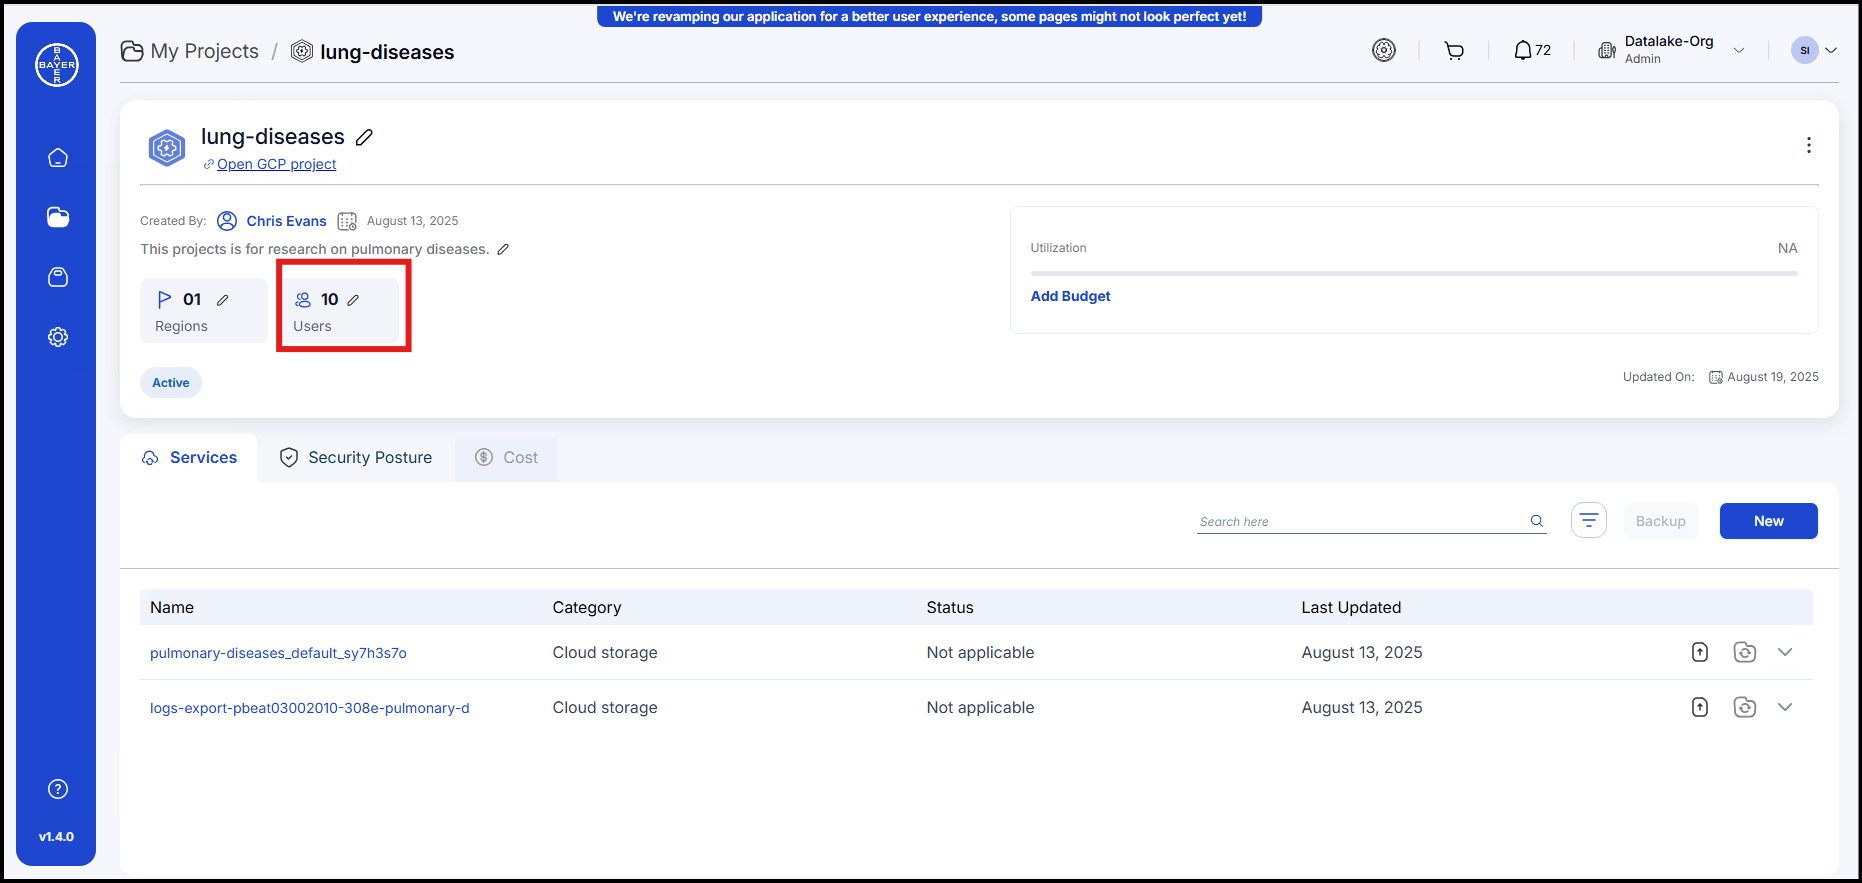Open notifications bell showing 72

(1532, 50)
